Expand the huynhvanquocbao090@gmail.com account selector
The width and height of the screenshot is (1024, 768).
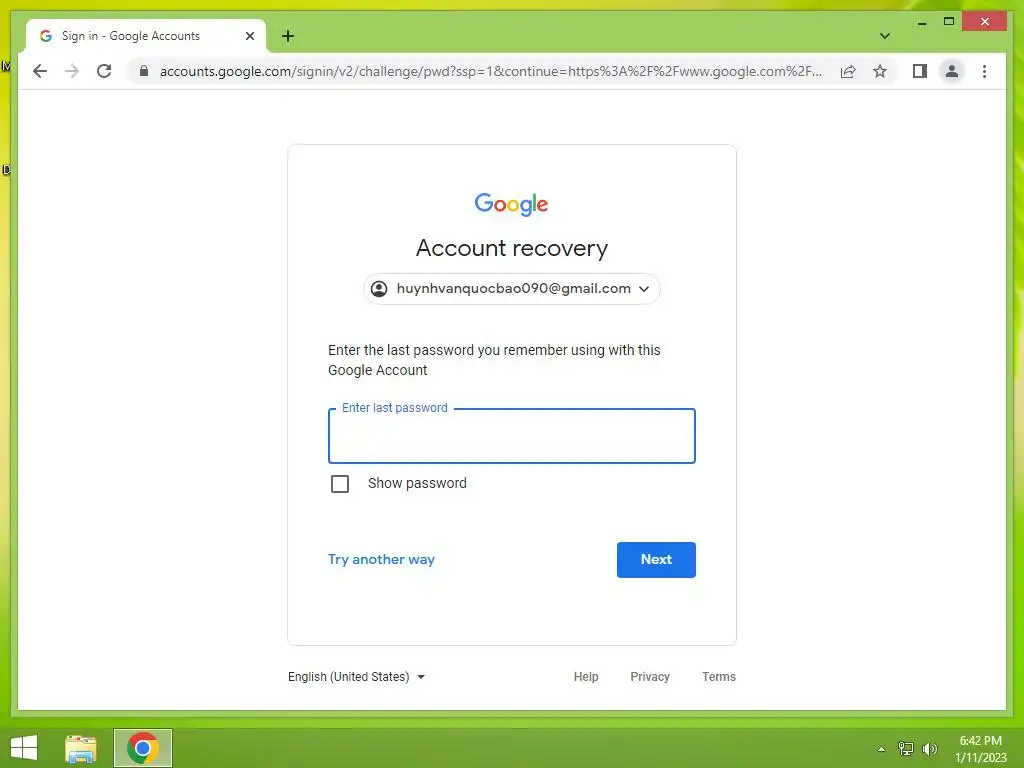pos(511,289)
